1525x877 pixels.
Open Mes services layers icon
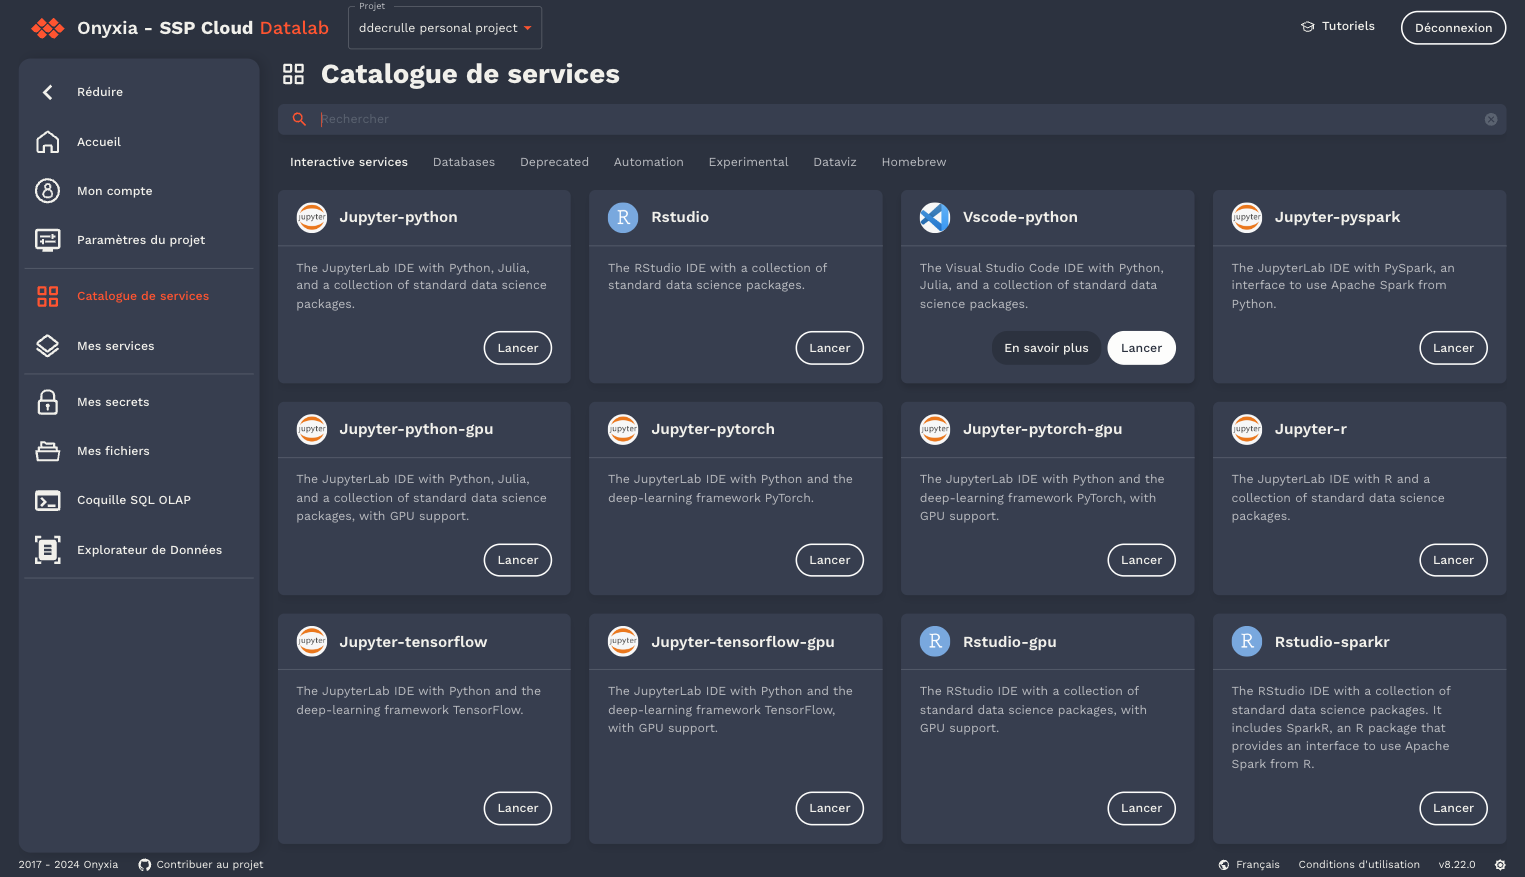(47, 346)
